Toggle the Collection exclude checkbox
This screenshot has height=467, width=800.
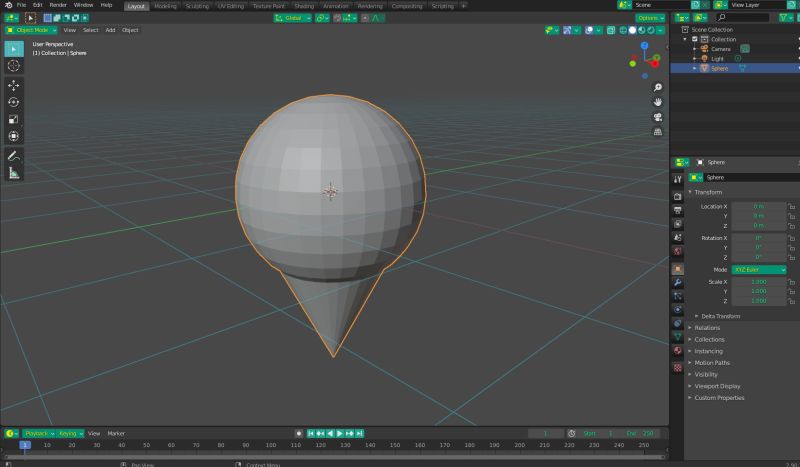[x=694, y=39]
